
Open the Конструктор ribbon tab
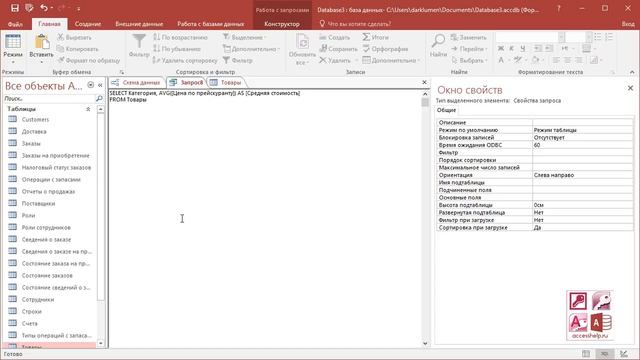pos(282,24)
